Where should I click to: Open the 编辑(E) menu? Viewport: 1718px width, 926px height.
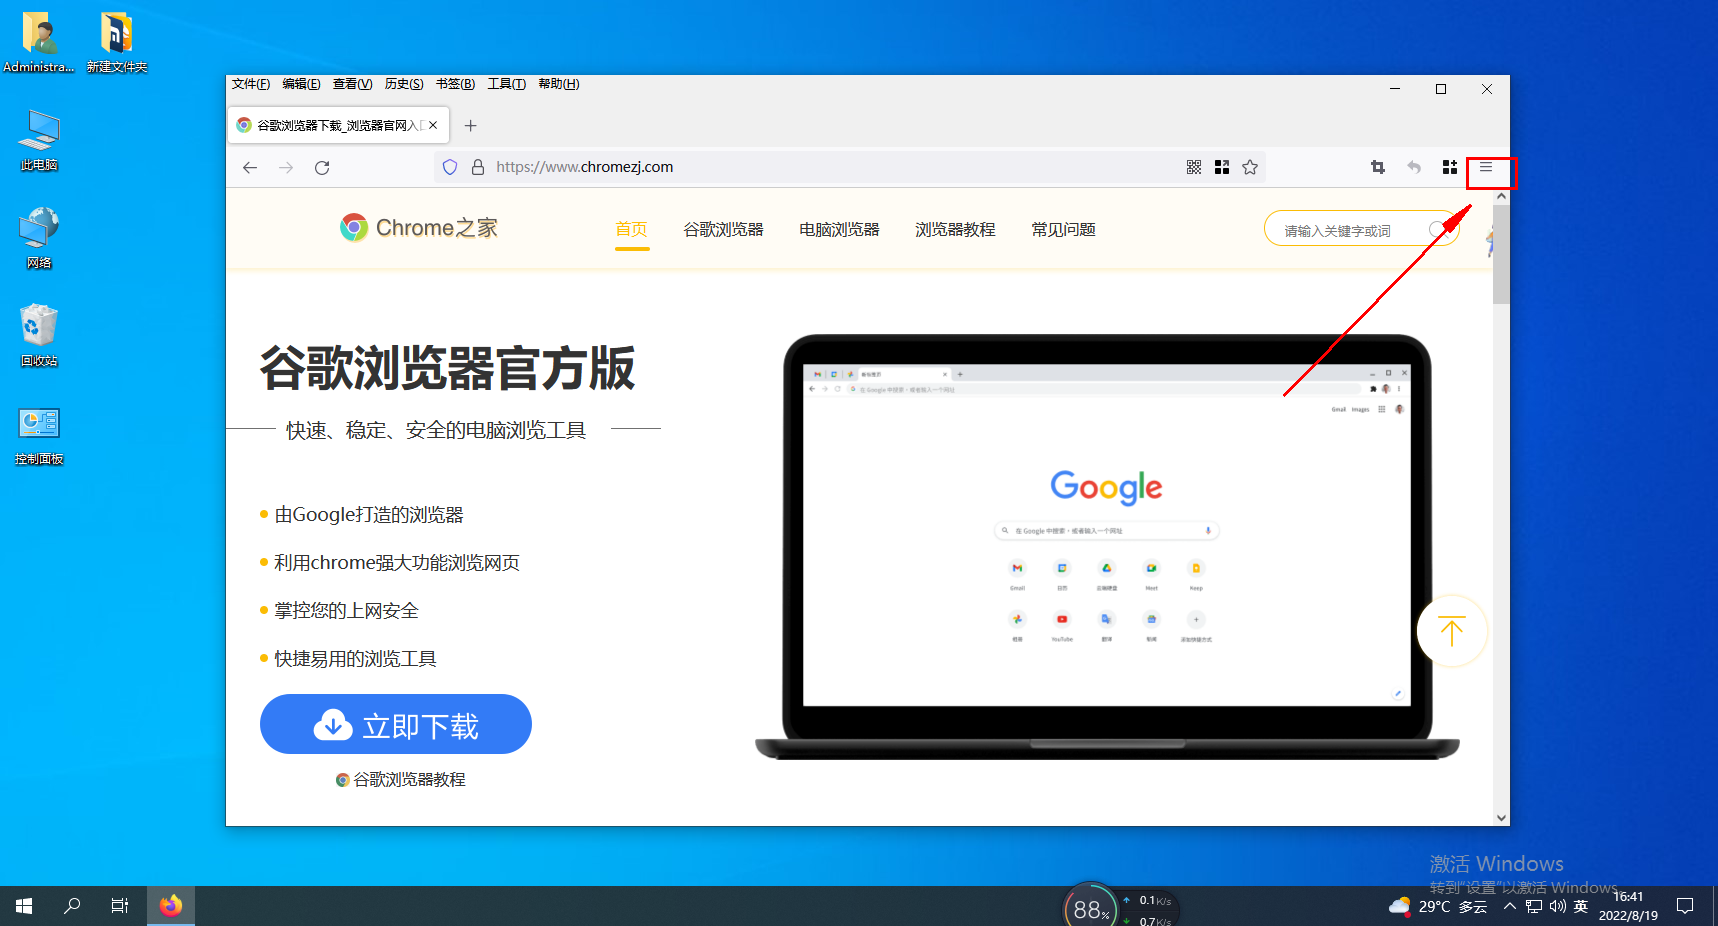tap(301, 84)
